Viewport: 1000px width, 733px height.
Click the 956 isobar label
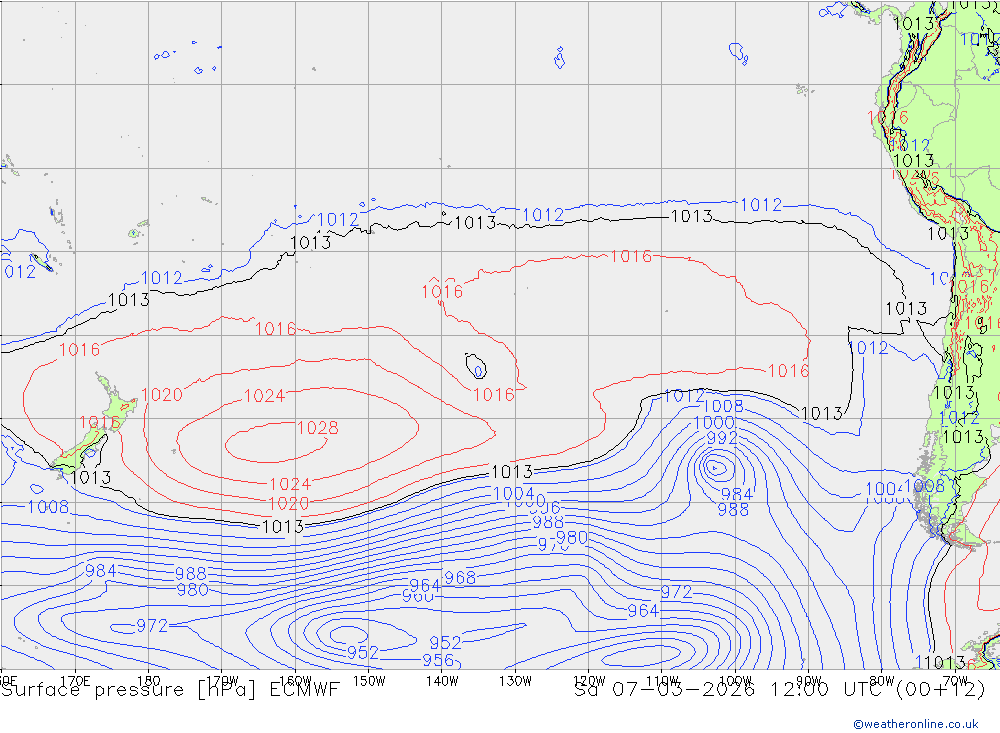(x=438, y=660)
